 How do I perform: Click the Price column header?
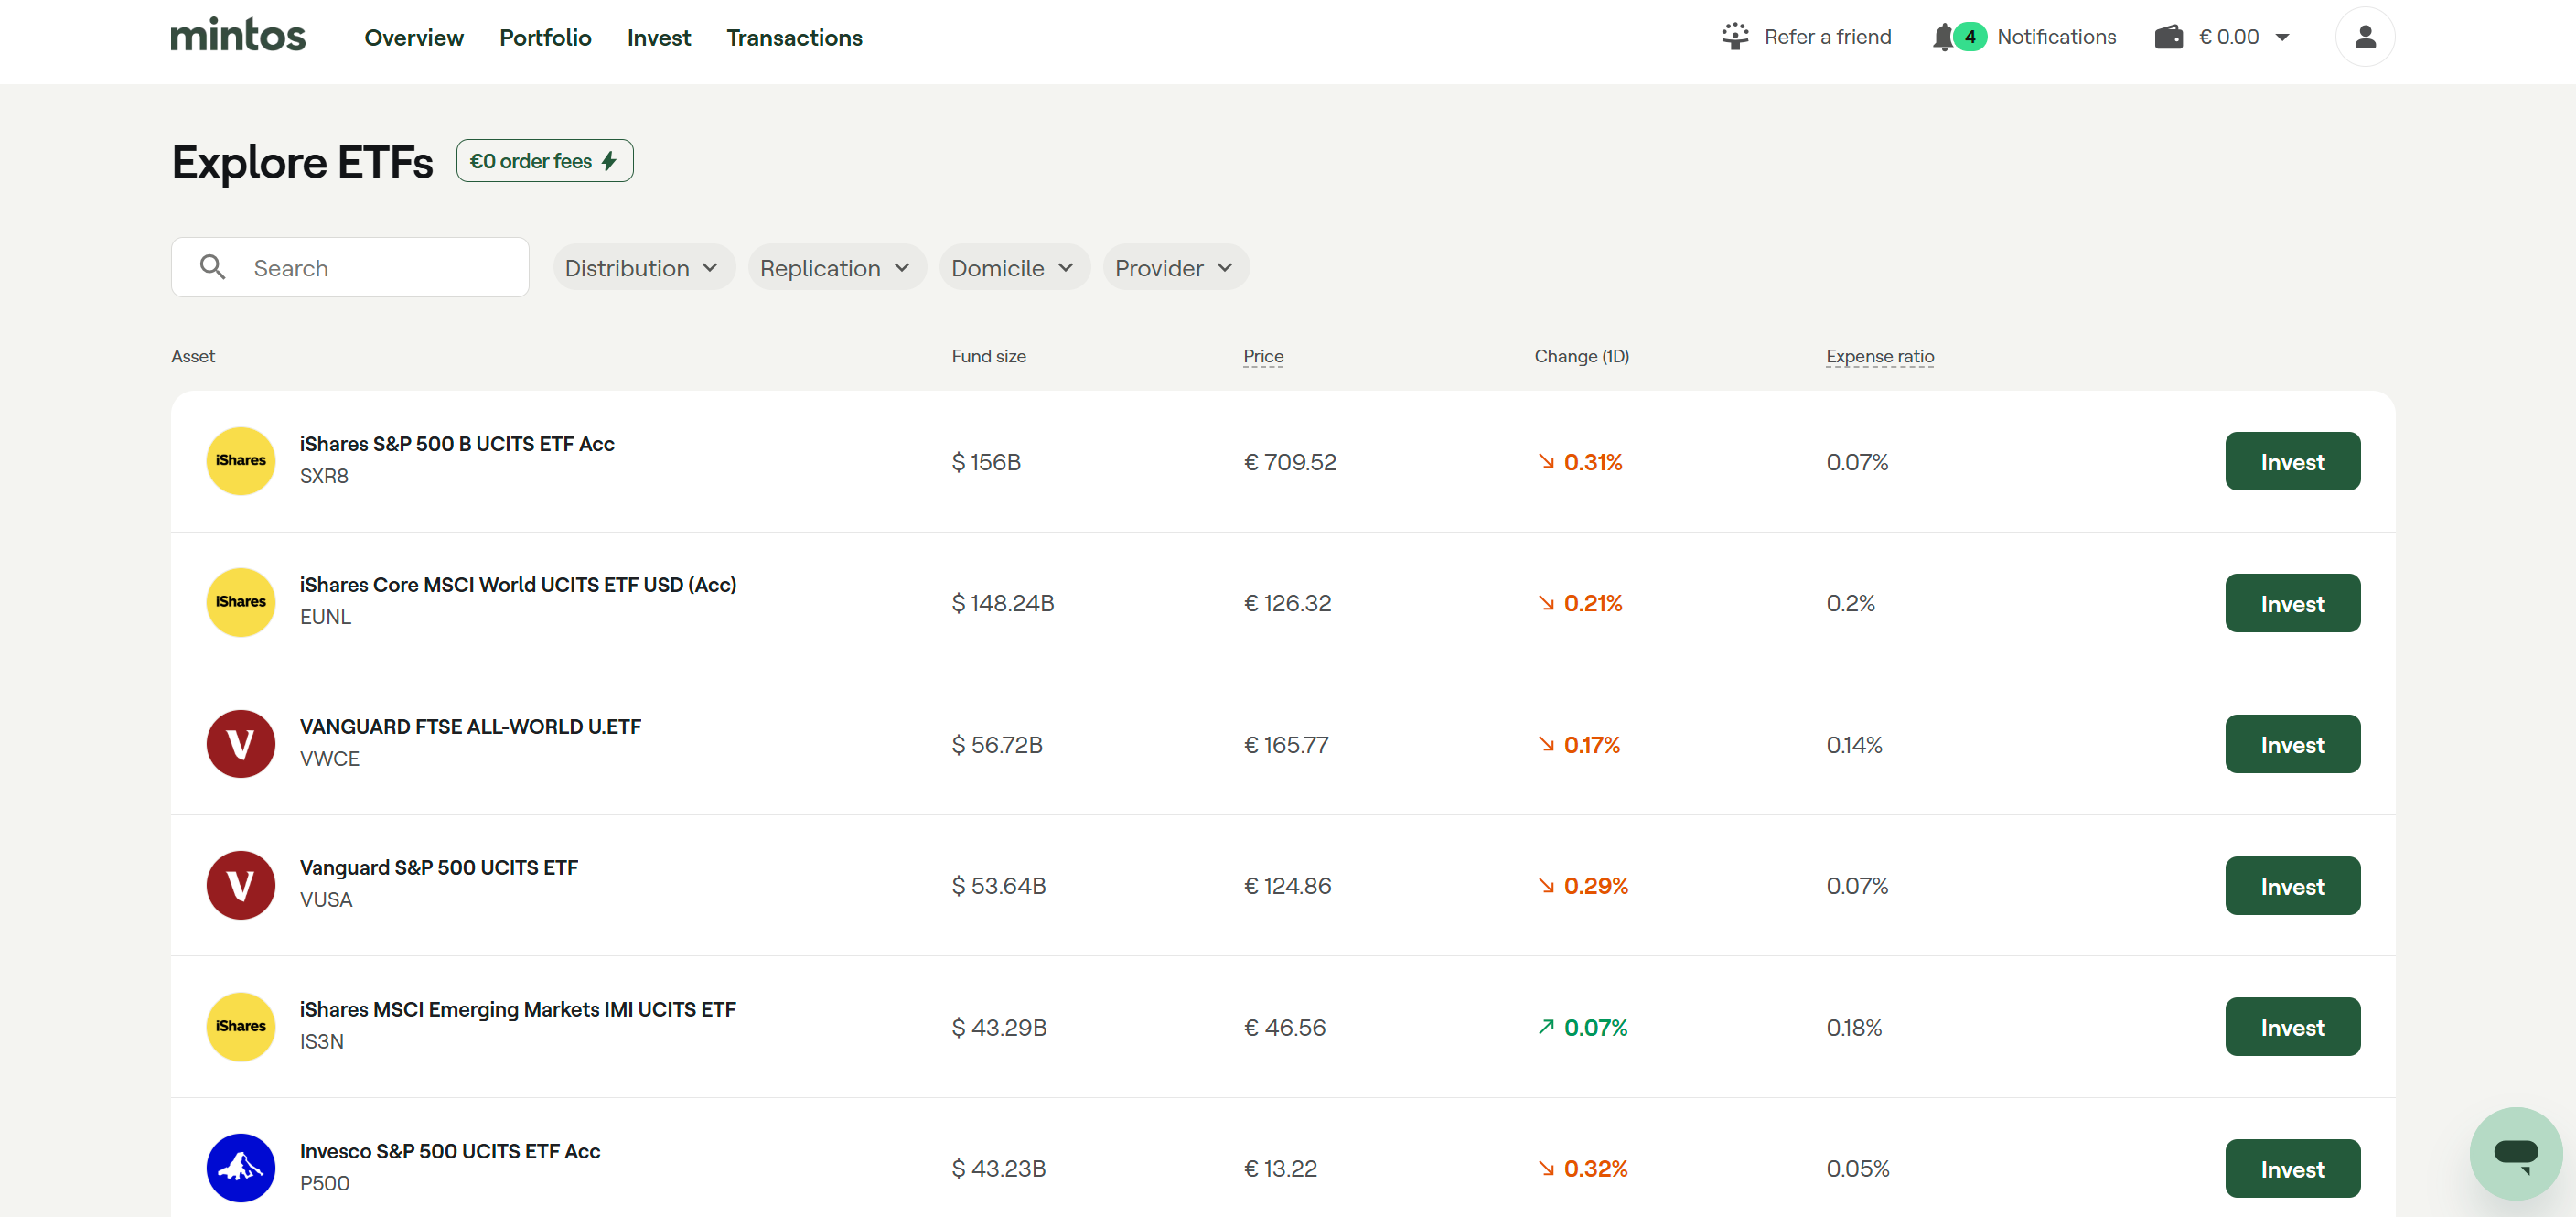1263,356
